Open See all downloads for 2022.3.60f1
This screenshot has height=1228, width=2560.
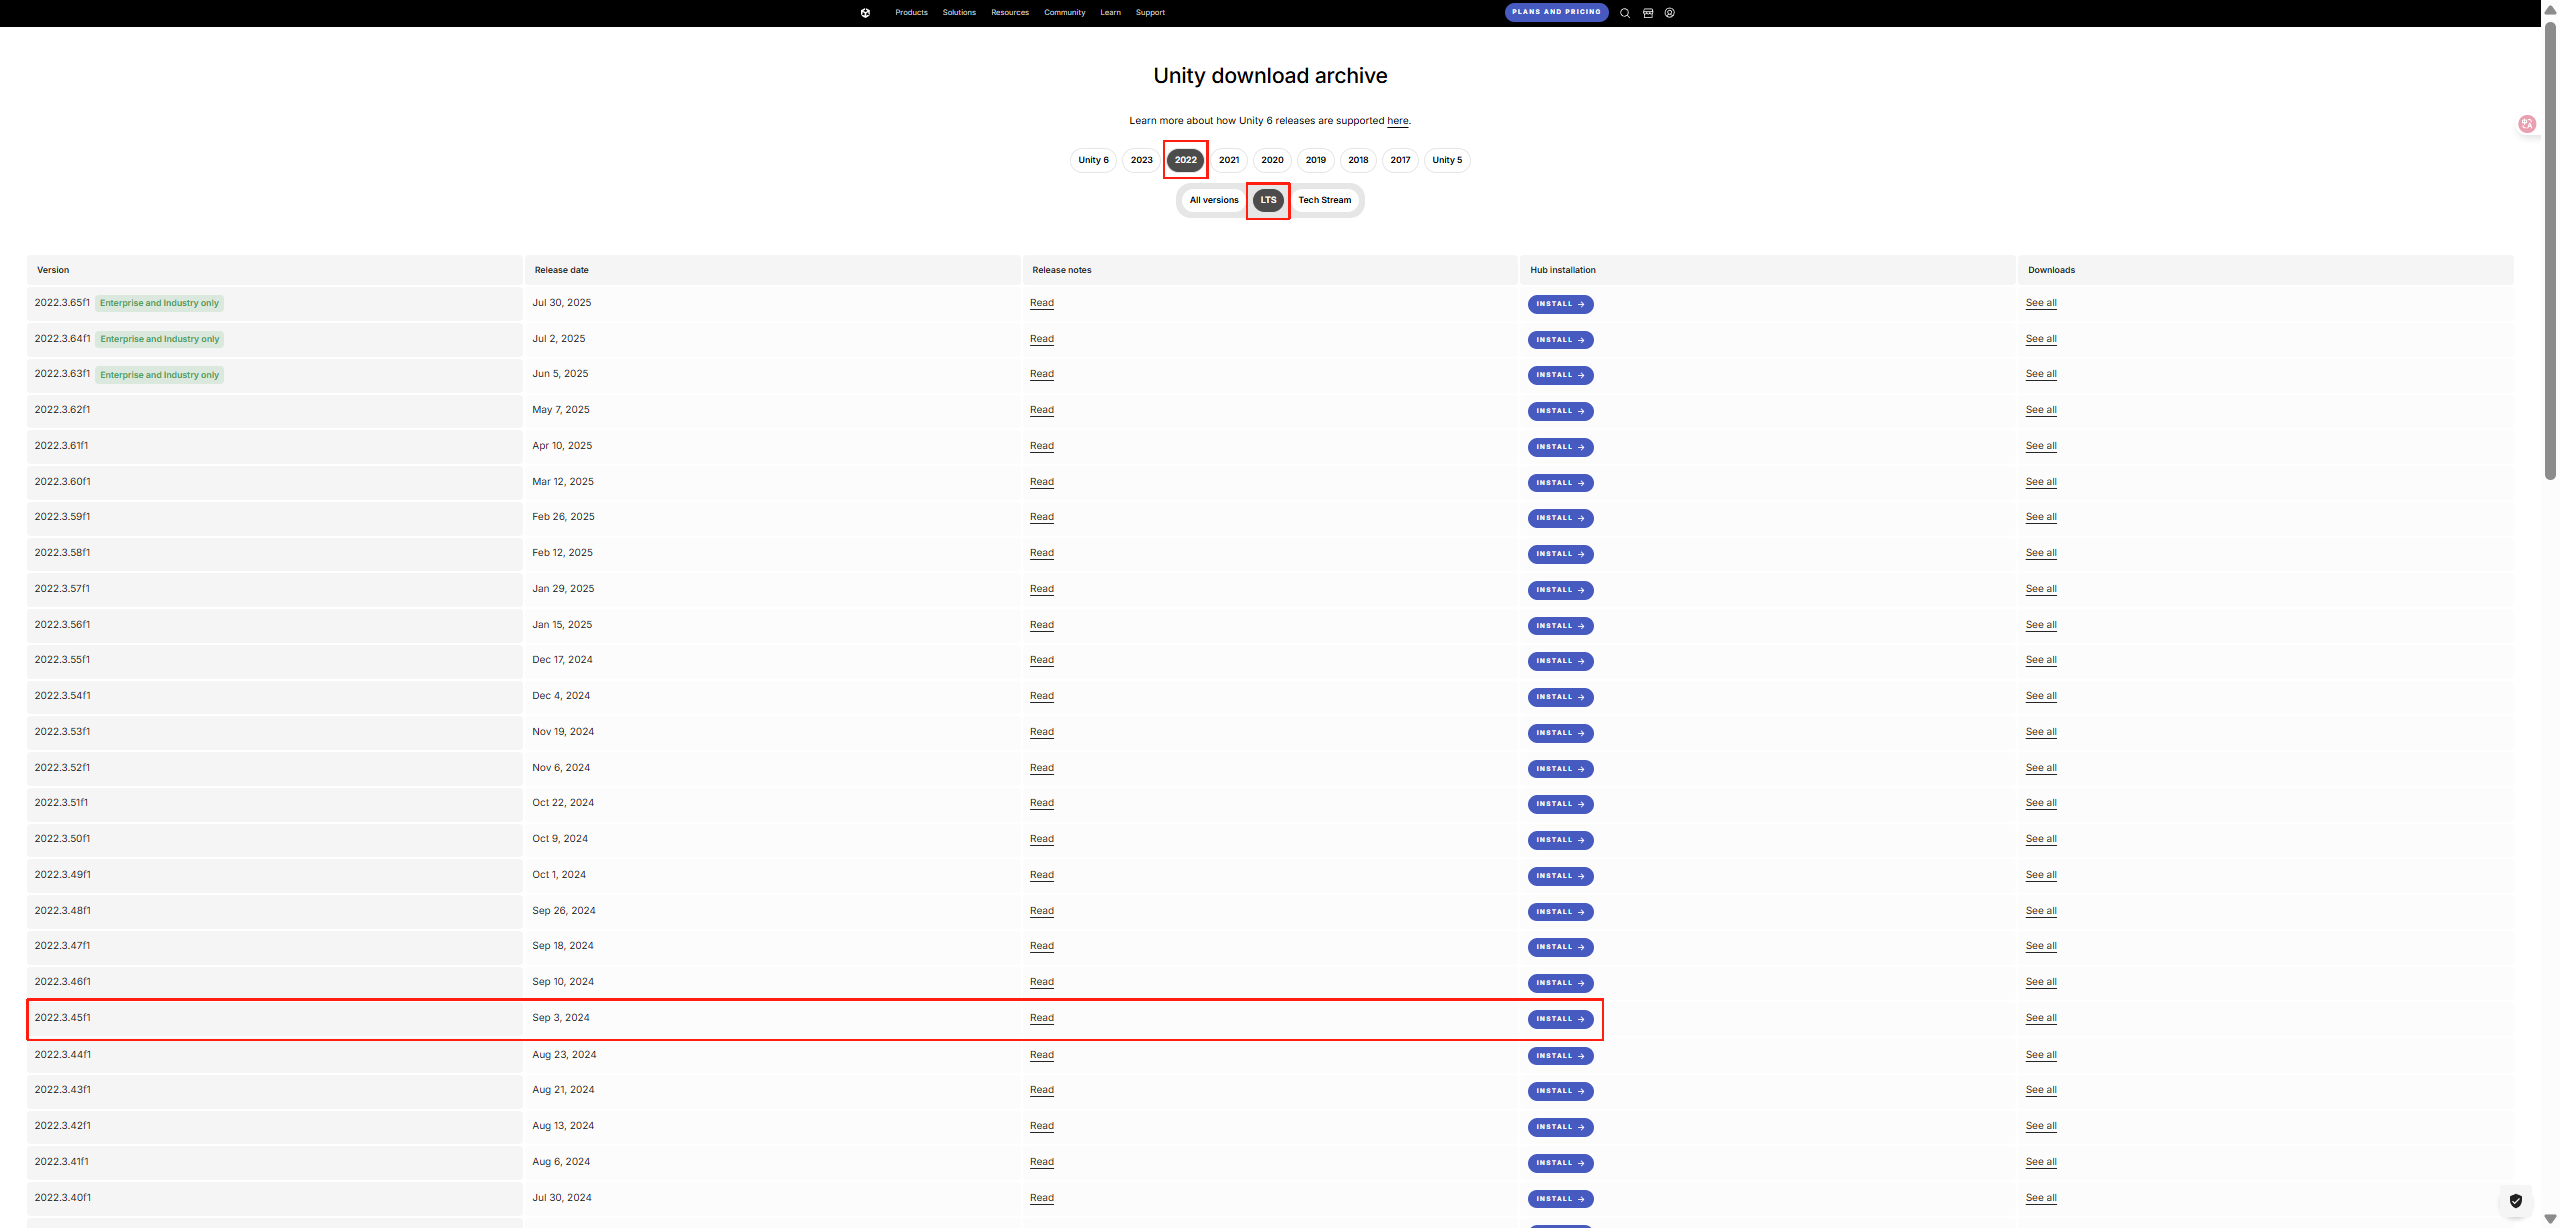tap(2040, 482)
